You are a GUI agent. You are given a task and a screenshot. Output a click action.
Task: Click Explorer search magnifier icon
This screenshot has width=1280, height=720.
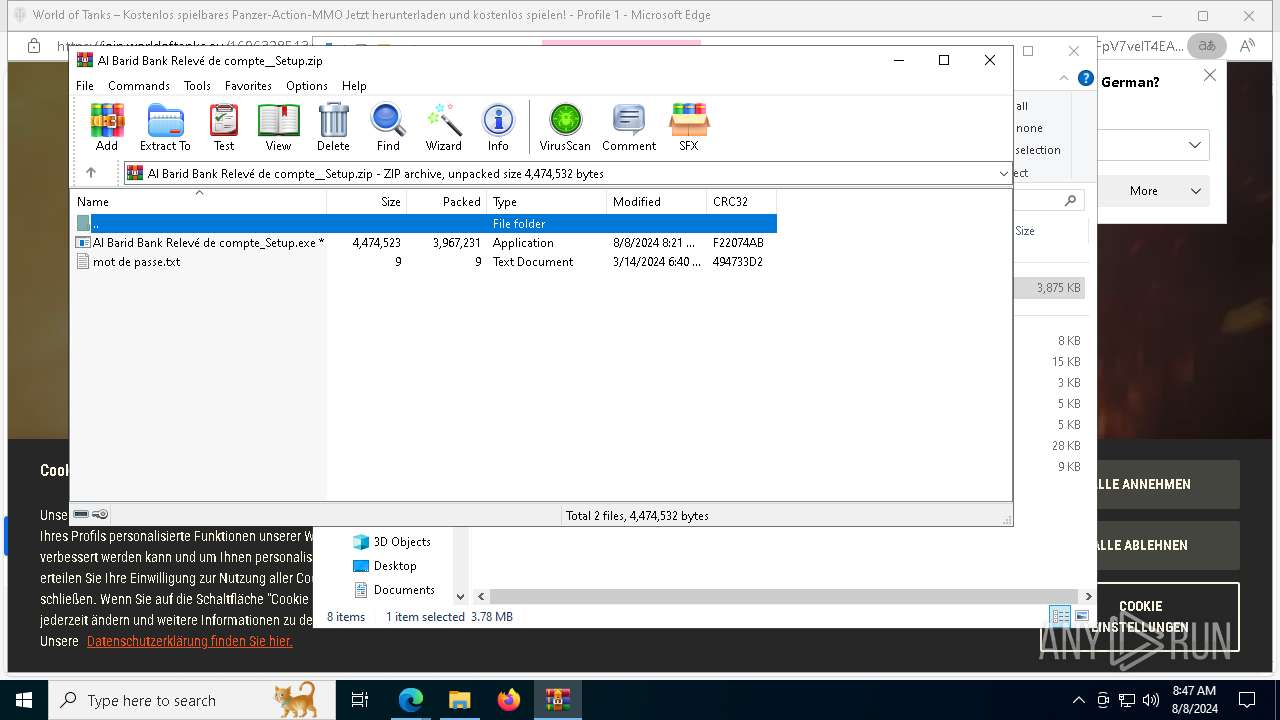click(x=1070, y=201)
